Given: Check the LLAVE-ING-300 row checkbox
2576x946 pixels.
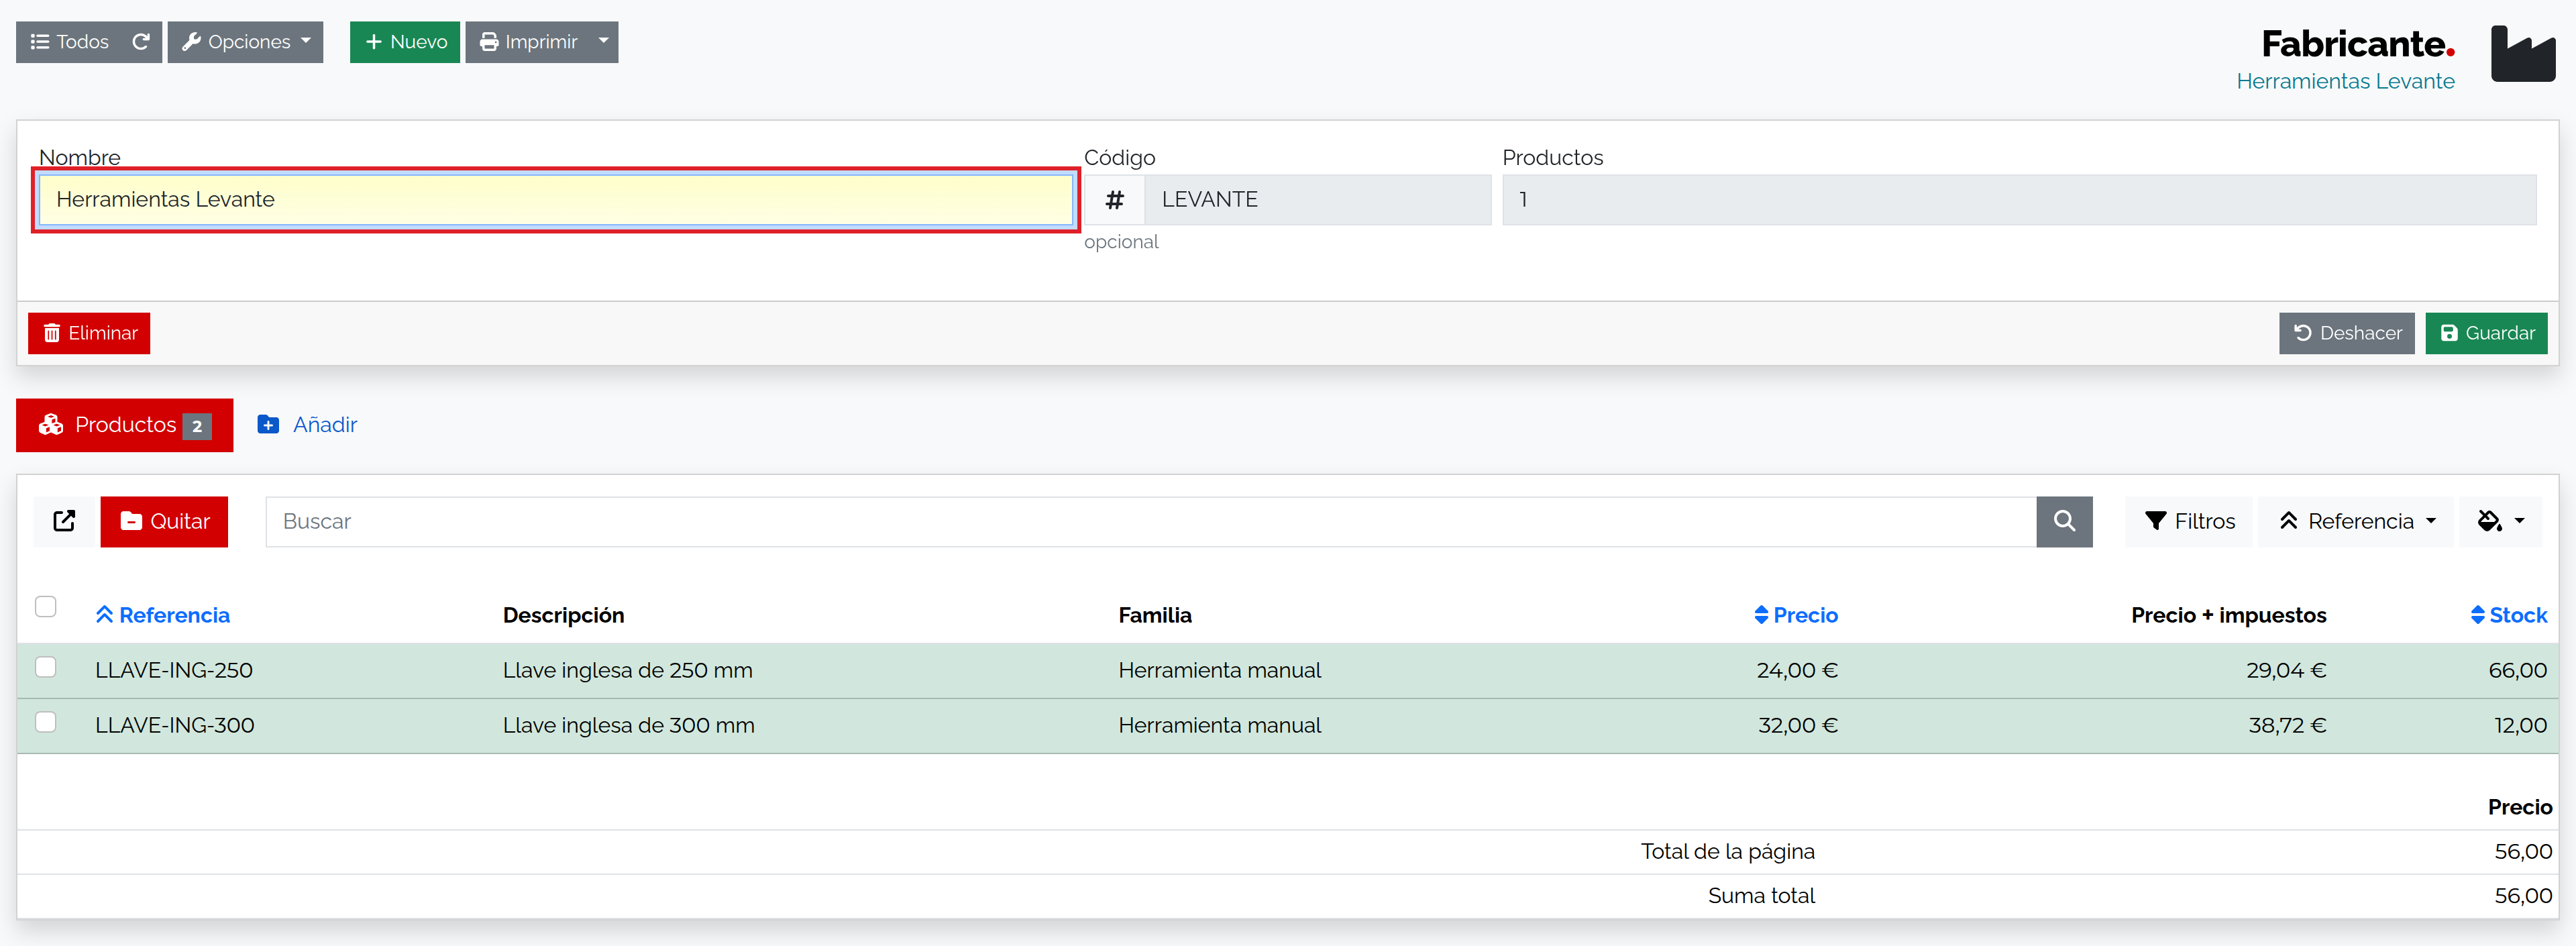Looking at the screenshot, I should 46,722.
